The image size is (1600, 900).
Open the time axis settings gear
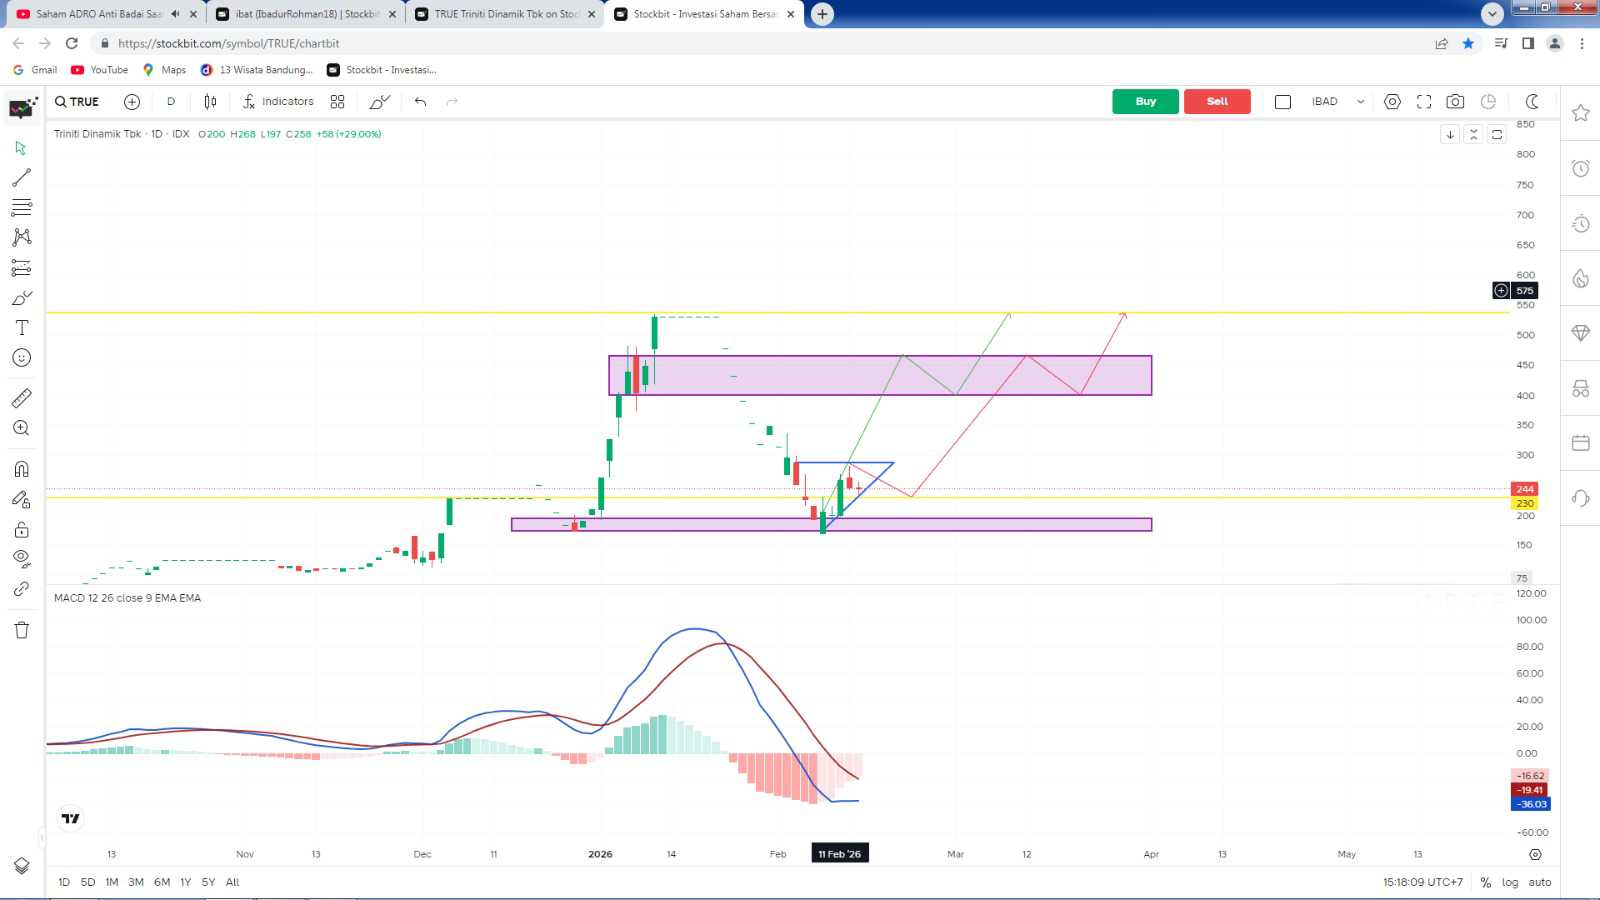(x=1535, y=854)
